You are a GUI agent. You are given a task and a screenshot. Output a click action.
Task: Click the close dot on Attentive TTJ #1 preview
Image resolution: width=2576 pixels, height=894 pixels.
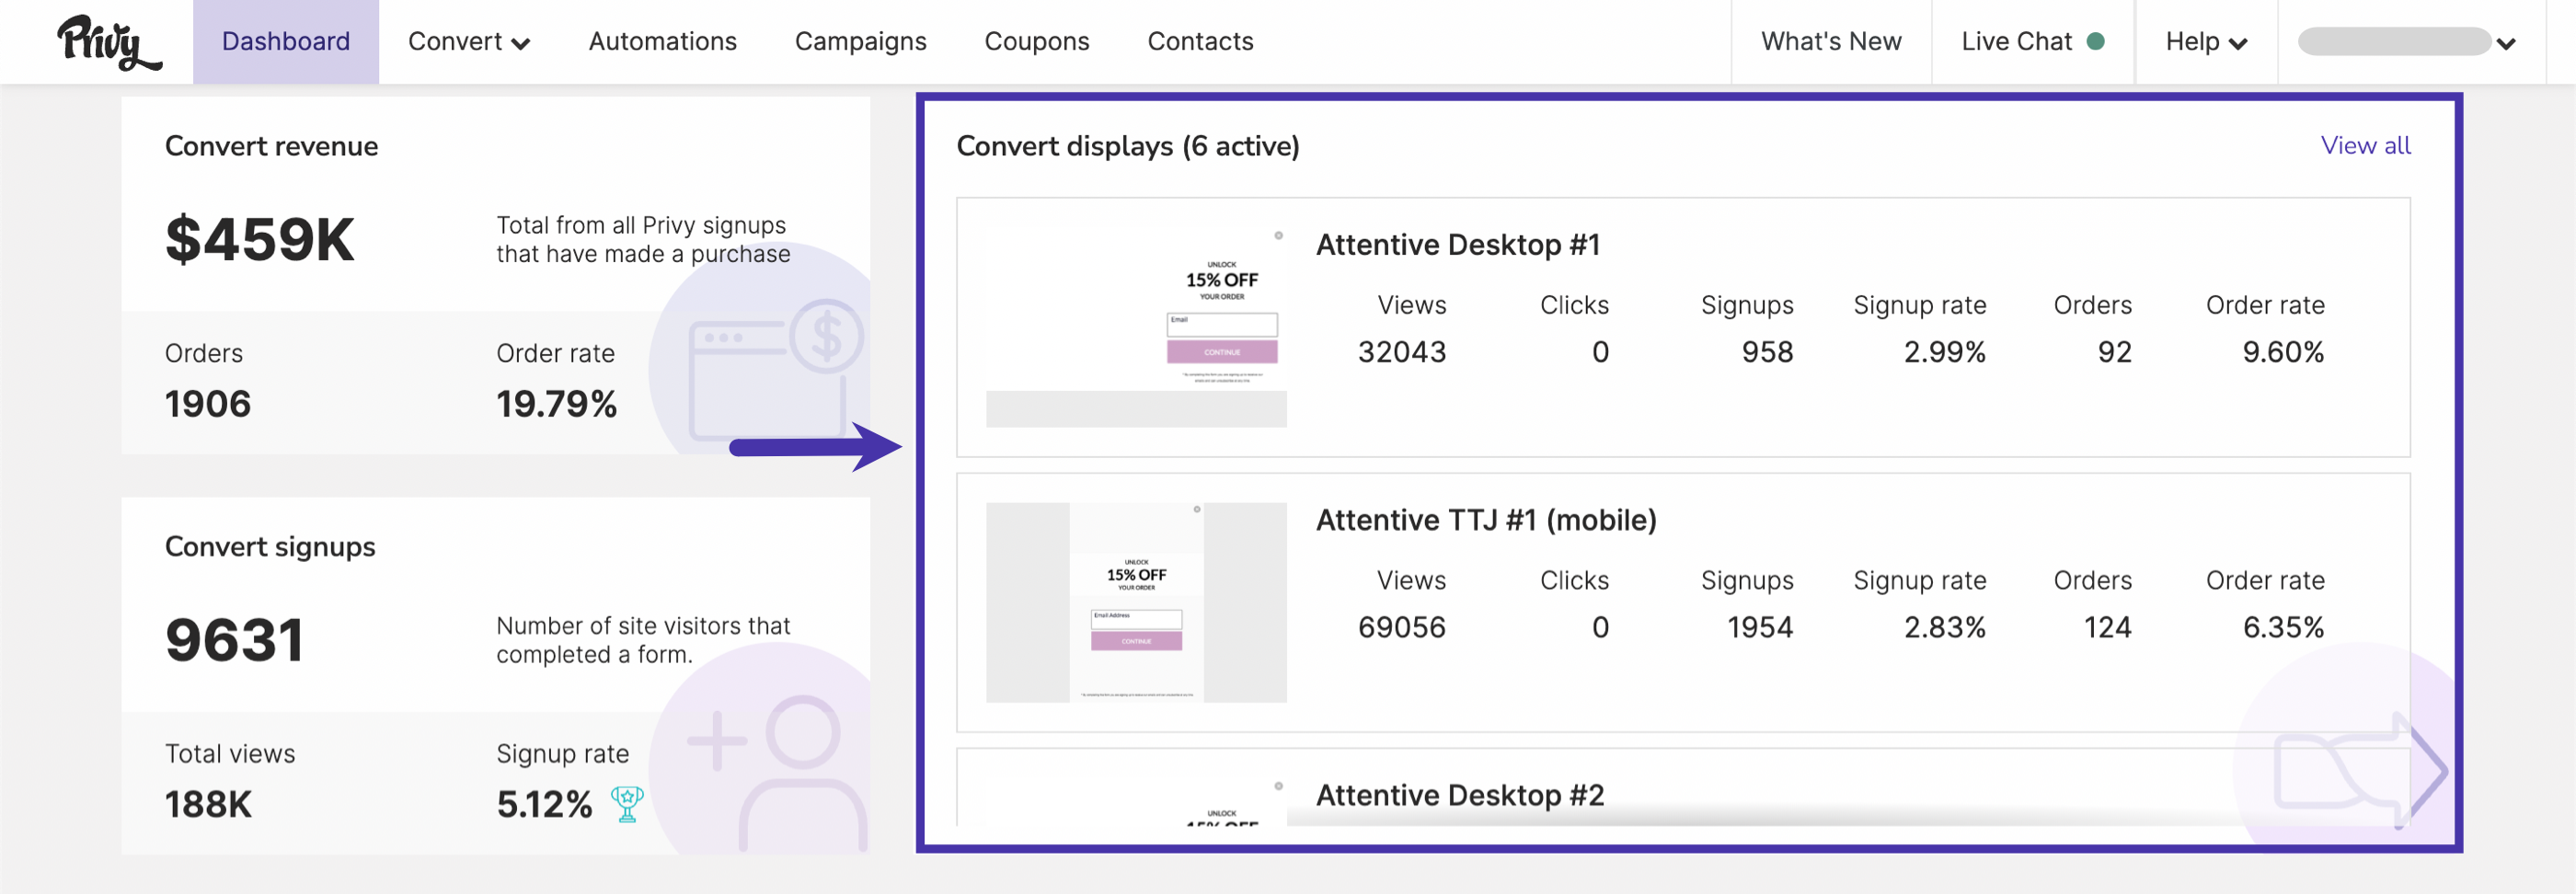point(1197,510)
